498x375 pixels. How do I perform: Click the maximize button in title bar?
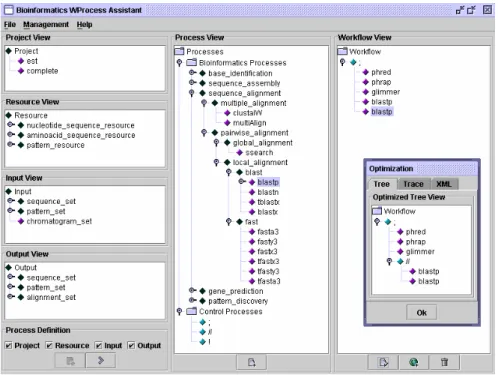click(471, 10)
